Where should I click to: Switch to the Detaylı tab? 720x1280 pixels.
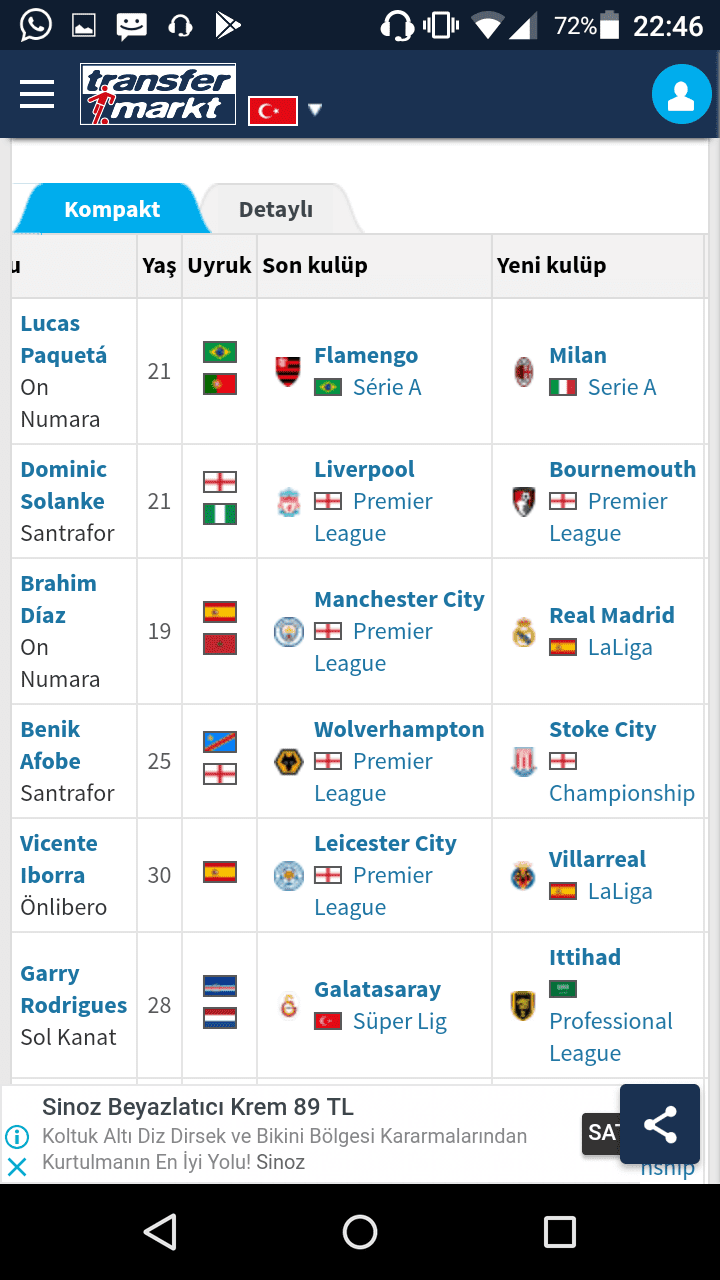(276, 210)
